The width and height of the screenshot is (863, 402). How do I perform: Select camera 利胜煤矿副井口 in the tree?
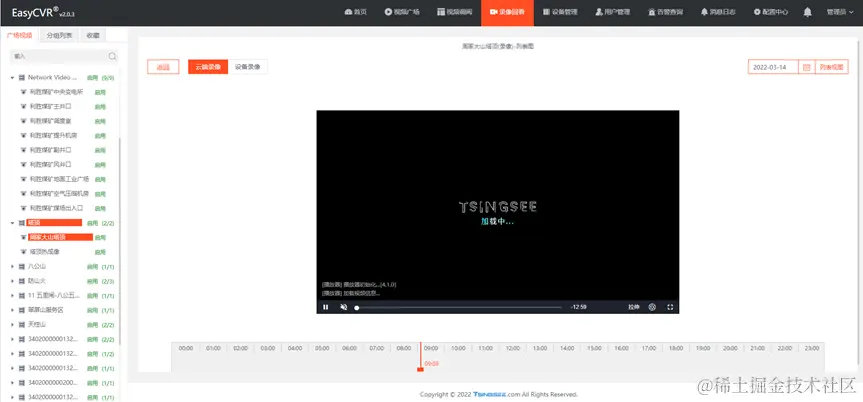click(x=51, y=150)
